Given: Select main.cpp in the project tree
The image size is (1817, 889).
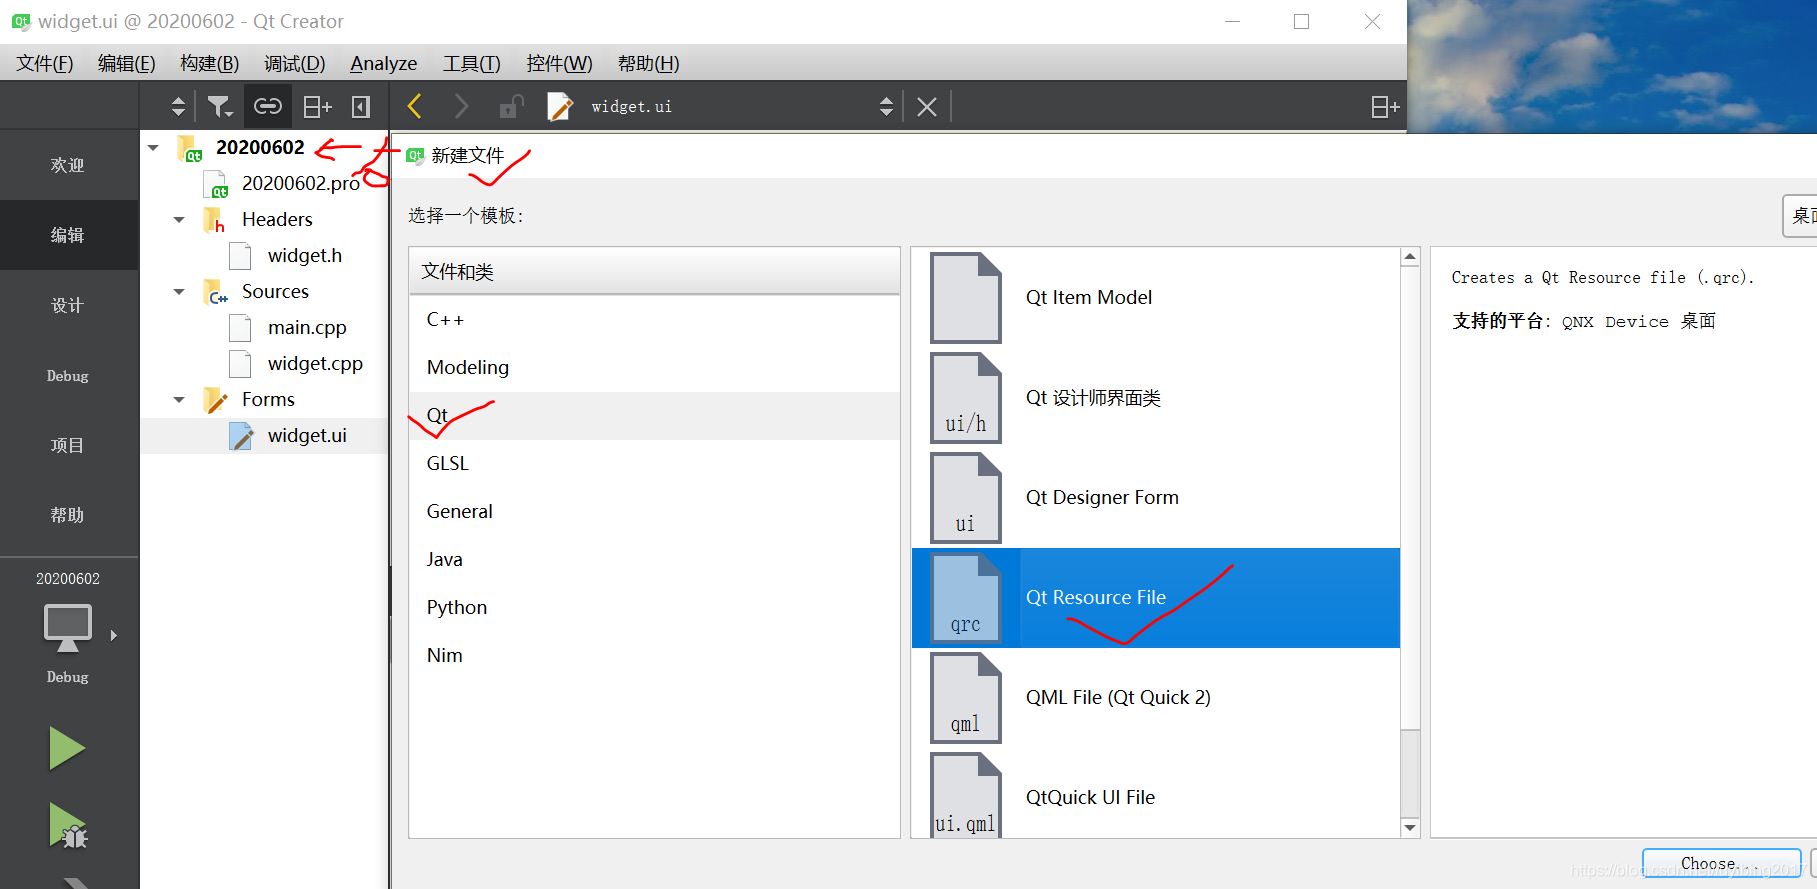Looking at the screenshot, I should 306,327.
